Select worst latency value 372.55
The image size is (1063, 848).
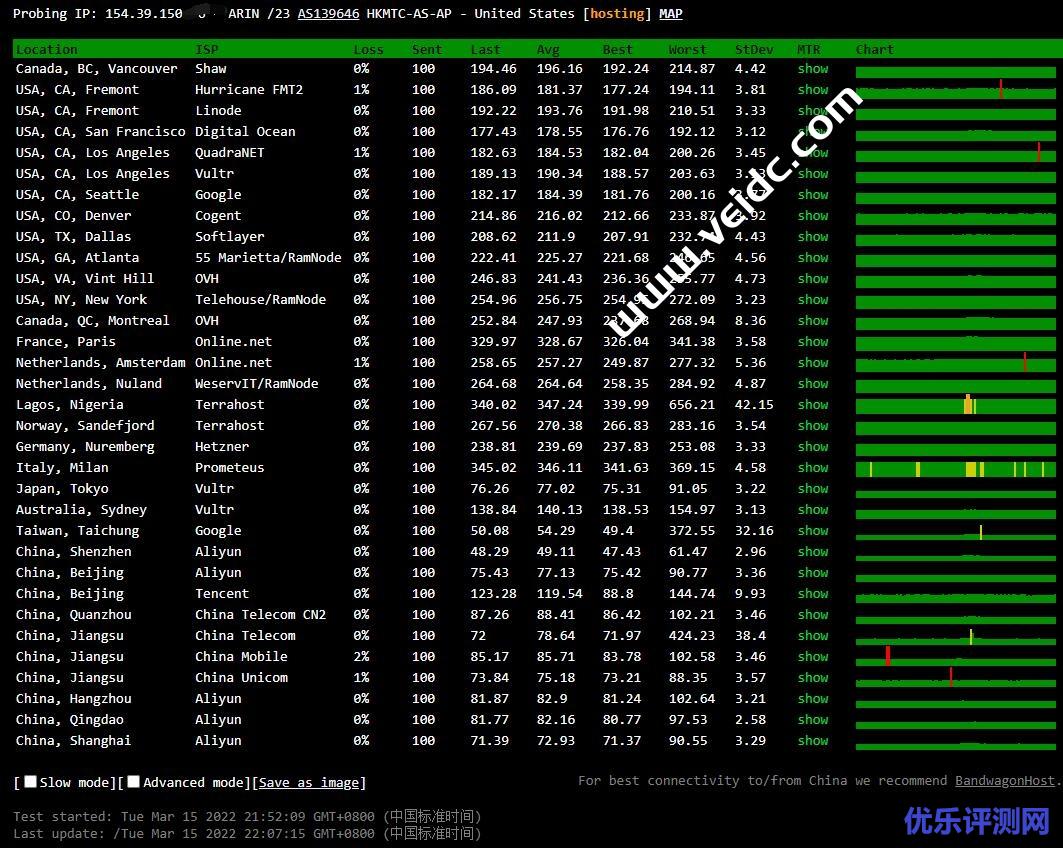(691, 531)
